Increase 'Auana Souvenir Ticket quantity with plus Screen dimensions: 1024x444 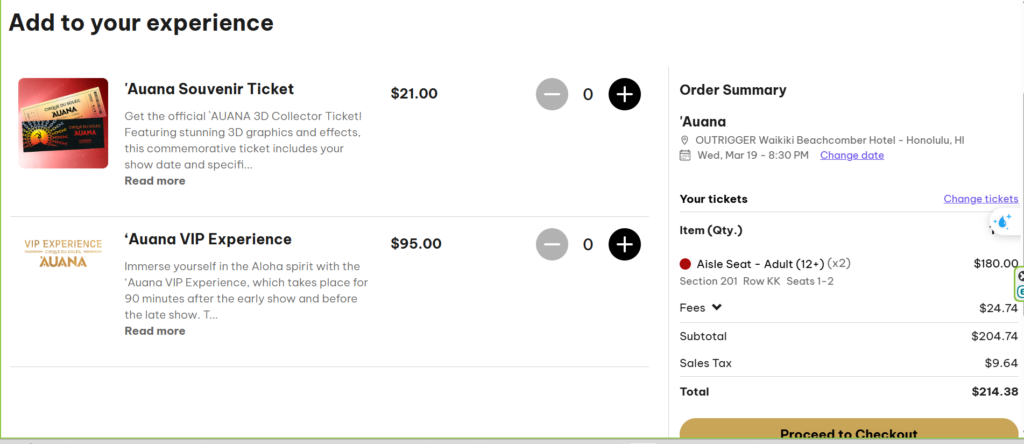point(624,94)
